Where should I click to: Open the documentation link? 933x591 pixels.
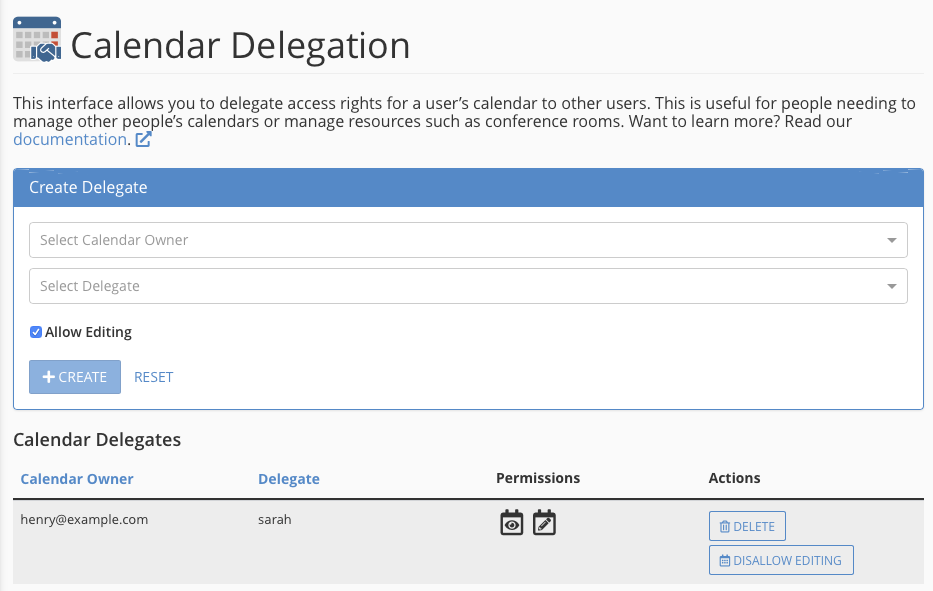click(69, 140)
